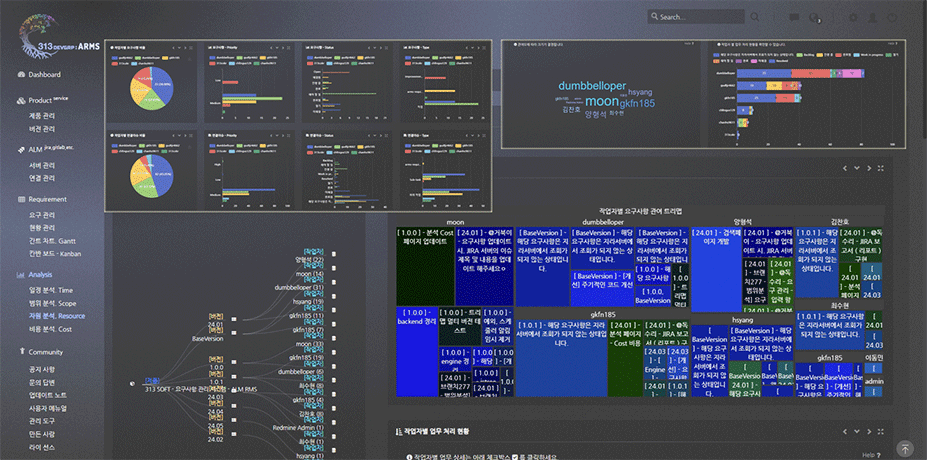Expand the Analysis sidebar section
This screenshot has width=927, height=460.
(40, 274)
